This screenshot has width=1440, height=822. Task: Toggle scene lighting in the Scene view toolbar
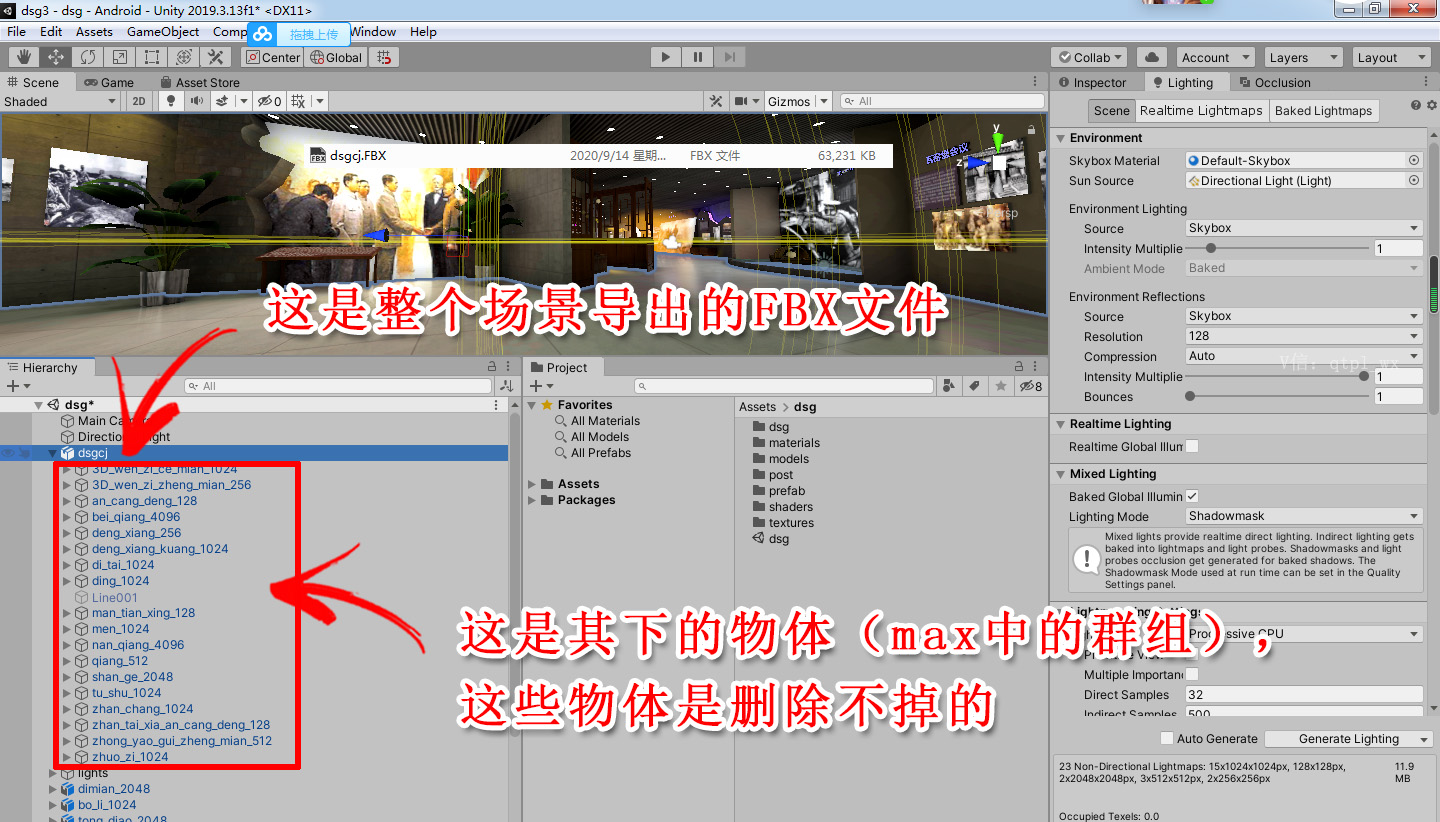(x=170, y=102)
